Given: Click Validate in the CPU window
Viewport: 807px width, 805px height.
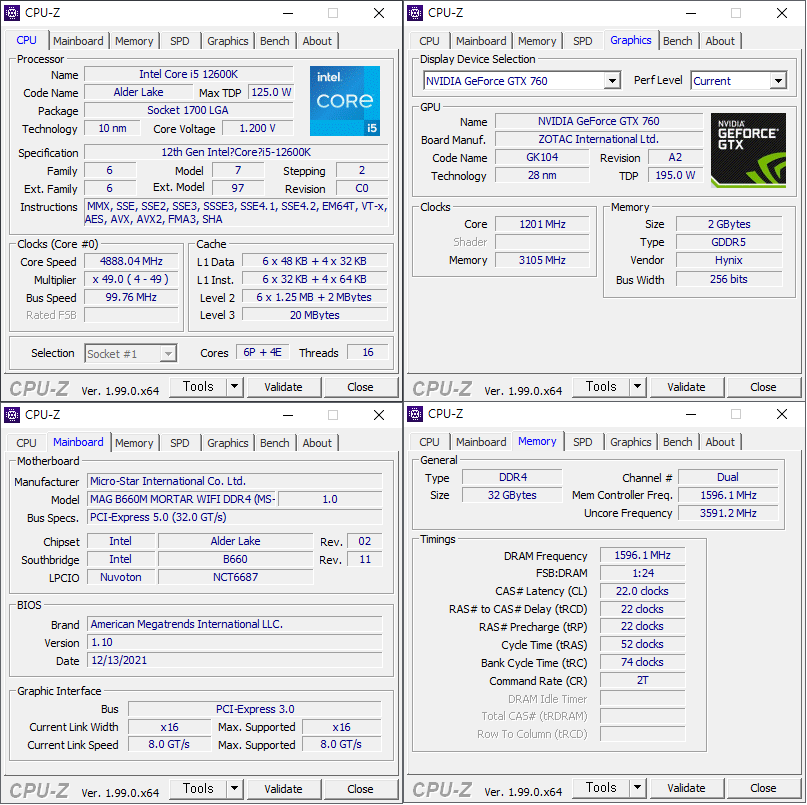Looking at the screenshot, I should [284, 387].
